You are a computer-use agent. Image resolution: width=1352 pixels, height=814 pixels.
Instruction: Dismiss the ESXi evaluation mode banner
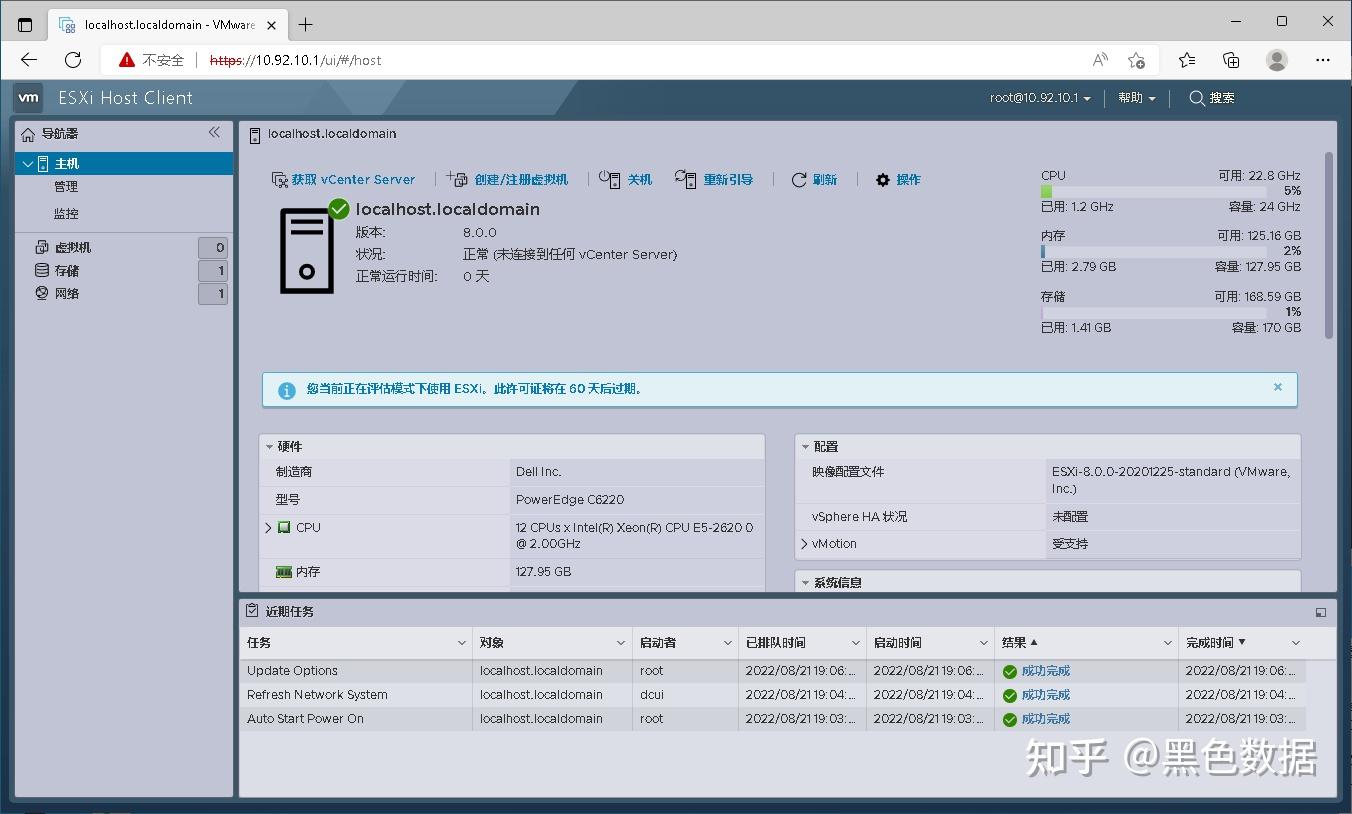1277,387
